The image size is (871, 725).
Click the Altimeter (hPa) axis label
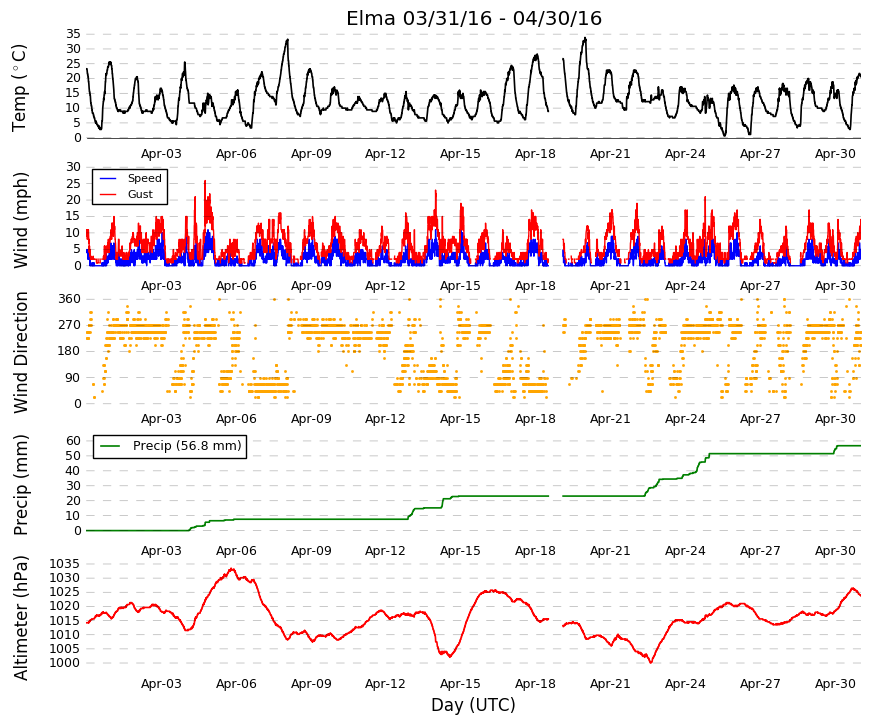click(20, 617)
